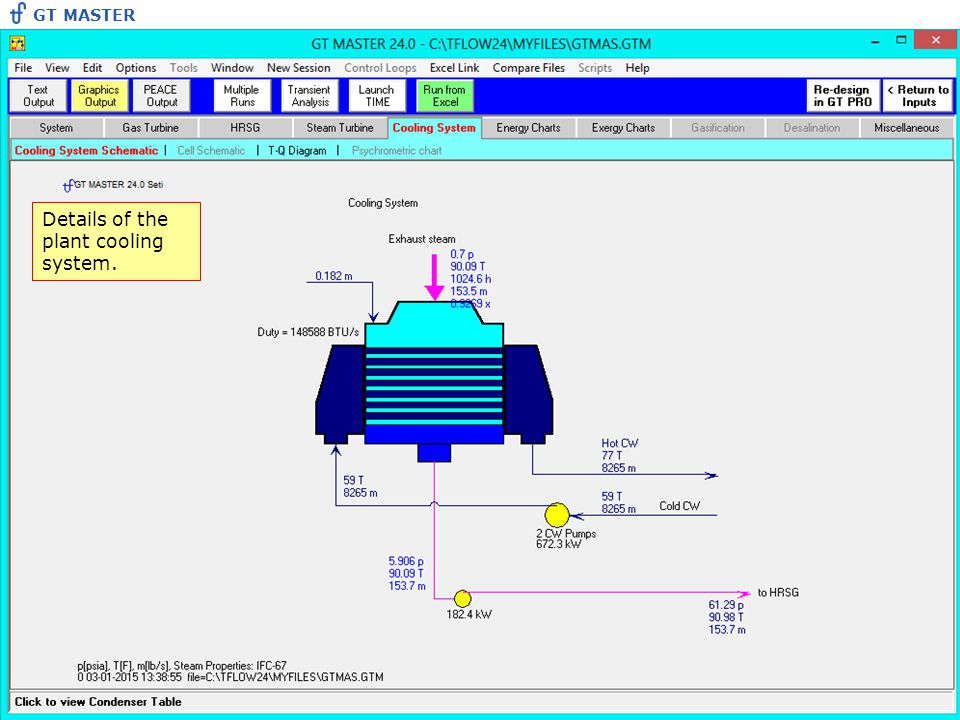This screenshot has height=720, width=960.
Task: Select Cooling System Schematic sub-tab
Action: pyautogui.click(x=86, y=151)
